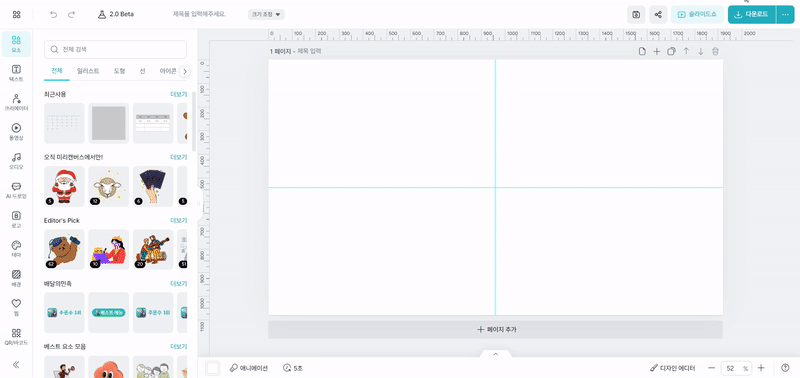This screenshot has height=378, width=800.
Task: Open the QR/바코드 sidebar tab
Action: (x=16, y=337)
